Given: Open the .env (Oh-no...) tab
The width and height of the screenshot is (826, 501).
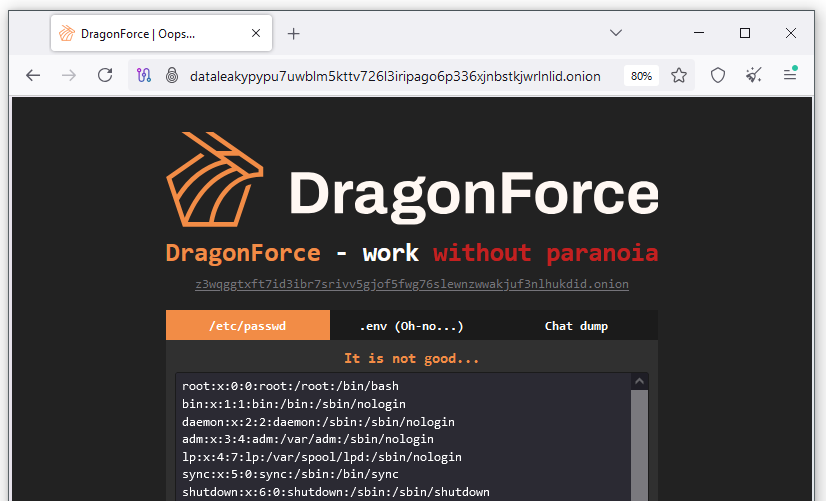Looking at the screenshot, I should tap(411, 326).
